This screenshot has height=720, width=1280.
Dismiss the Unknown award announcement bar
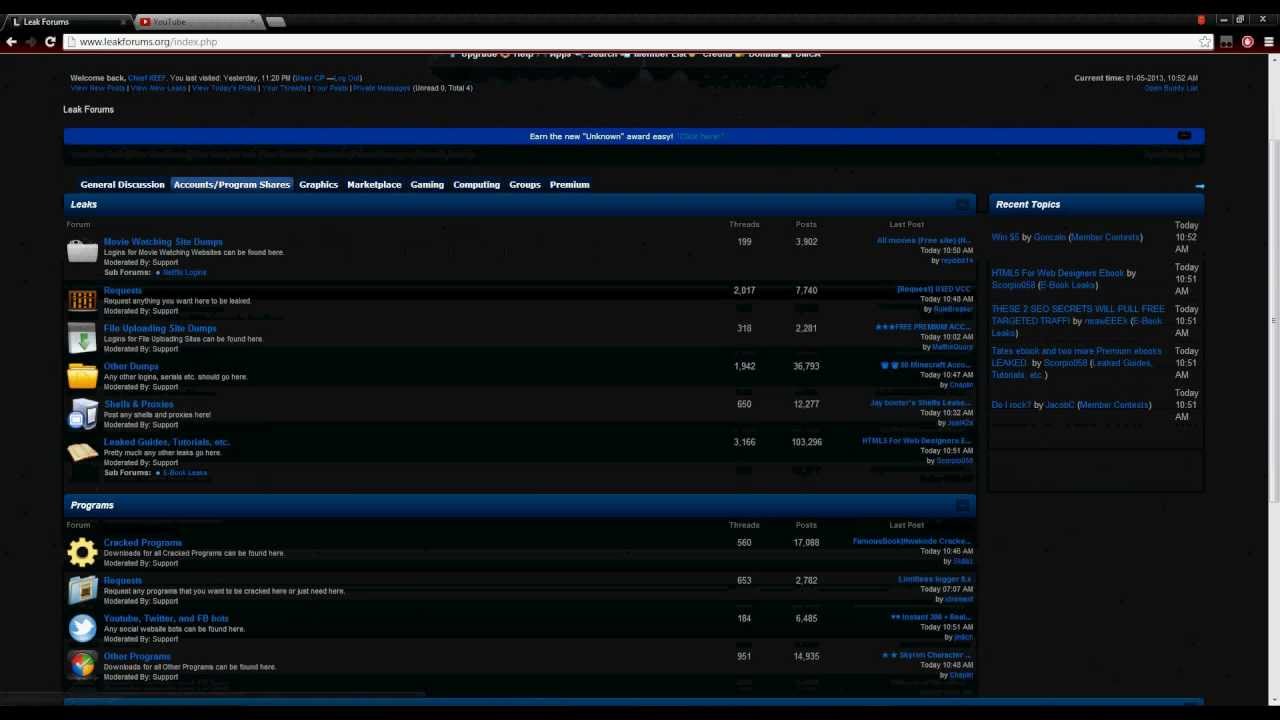(x=1184, y=136)
